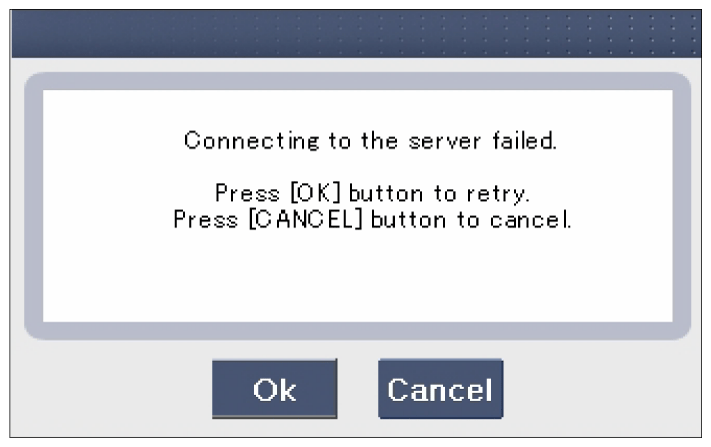Screen dimensions: 711x447
Task: Click the word "cancel." ending the last line
Action: point(530,220)
